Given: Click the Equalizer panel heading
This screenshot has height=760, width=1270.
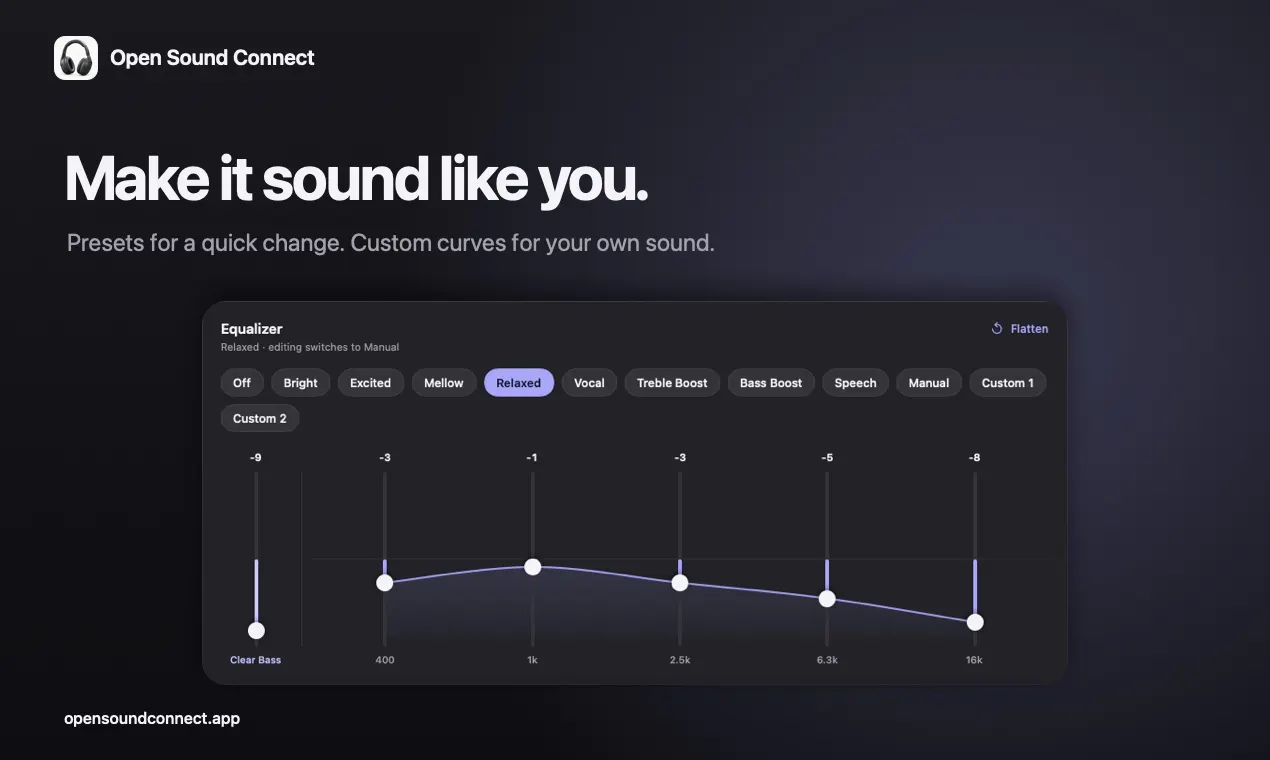Looking at the screenshot, I should (252, 329).
